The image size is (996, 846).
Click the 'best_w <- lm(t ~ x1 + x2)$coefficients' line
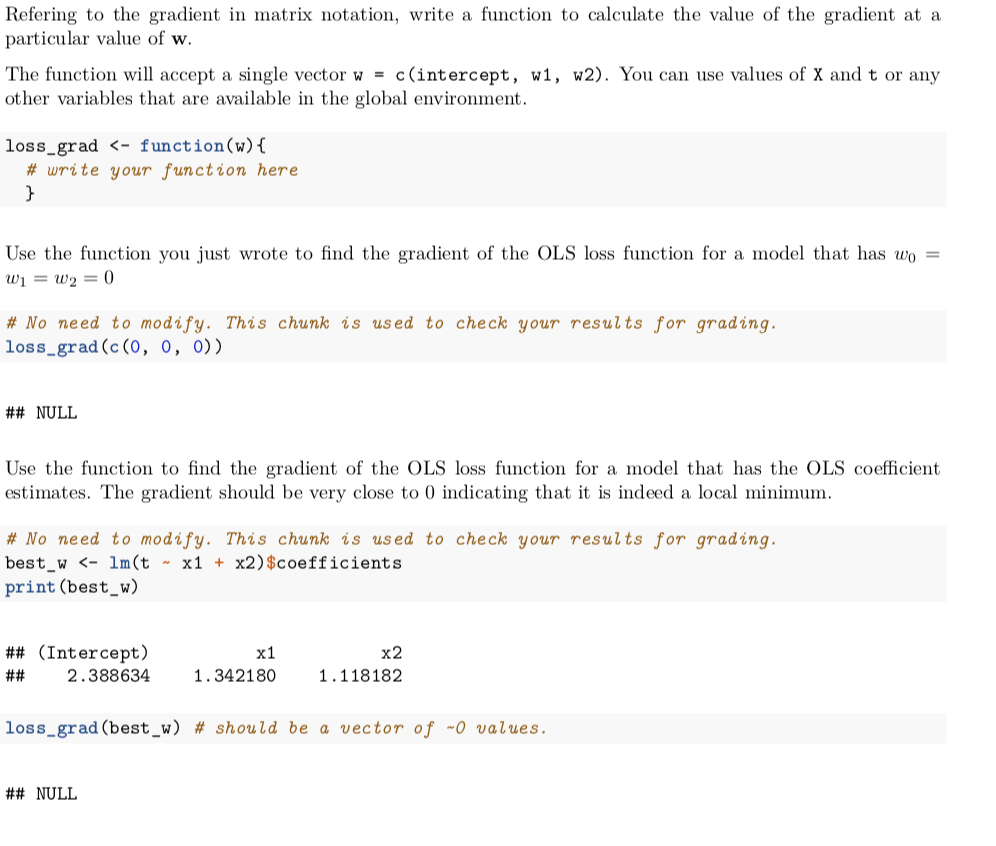point(203,562)
